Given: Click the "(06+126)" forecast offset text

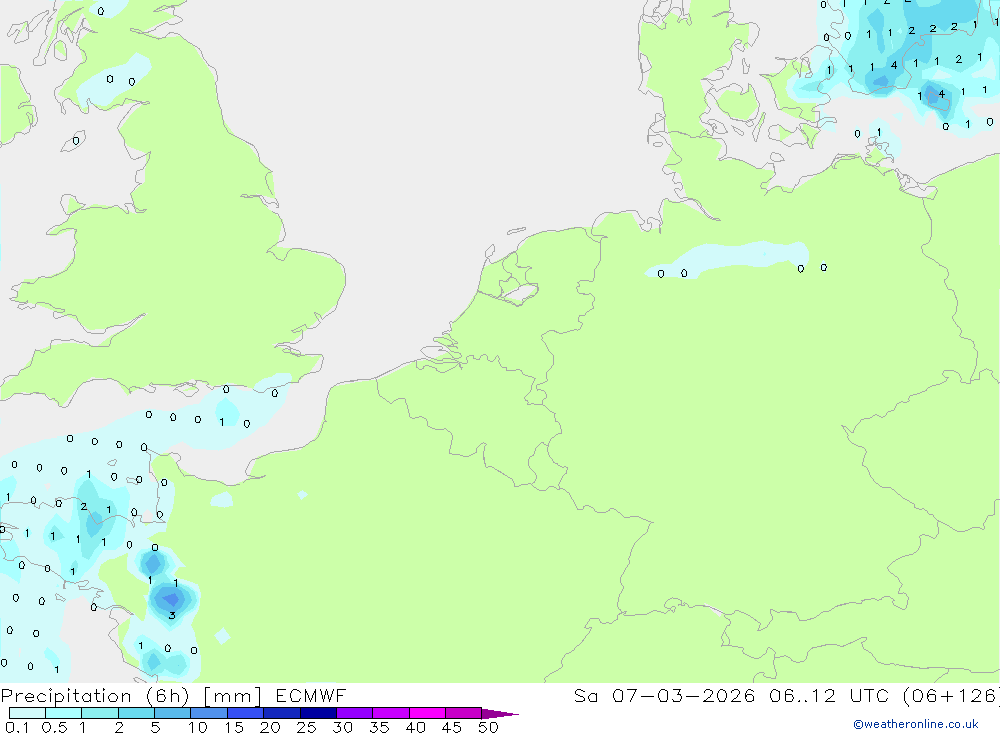Looking at the screenshot, I should tap(952, 696).
